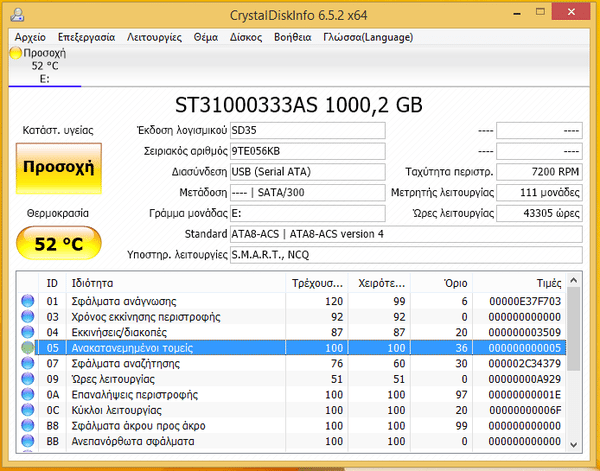
Task: Open the Επεξεργασία menu
Action: pyautogui.click(x=86, y=37)
